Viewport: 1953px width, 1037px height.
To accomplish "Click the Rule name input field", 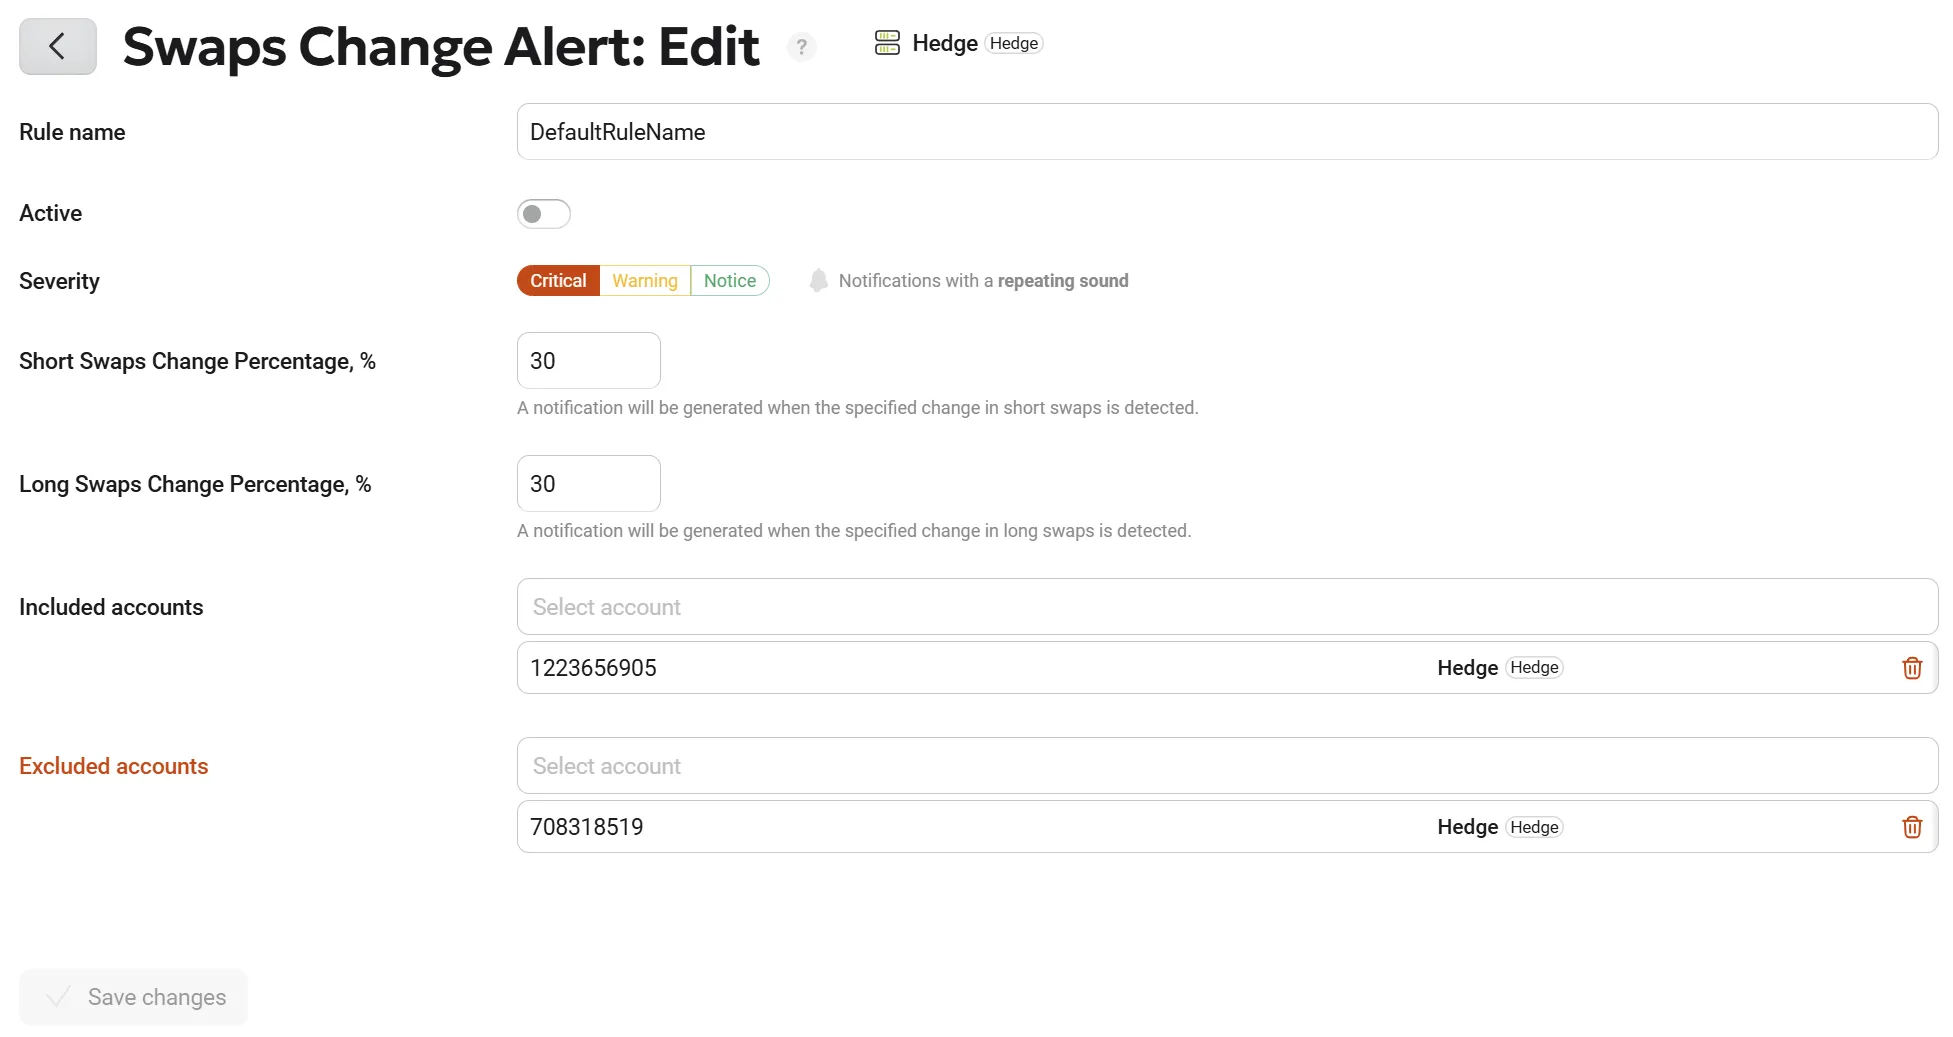I will [x=1227, y=132].
